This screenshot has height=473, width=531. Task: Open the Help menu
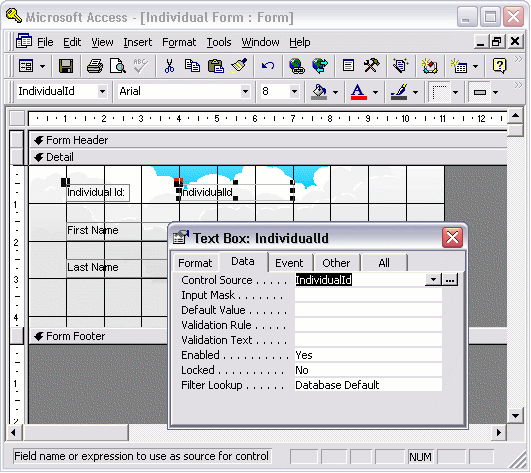[x=300, y=42]
